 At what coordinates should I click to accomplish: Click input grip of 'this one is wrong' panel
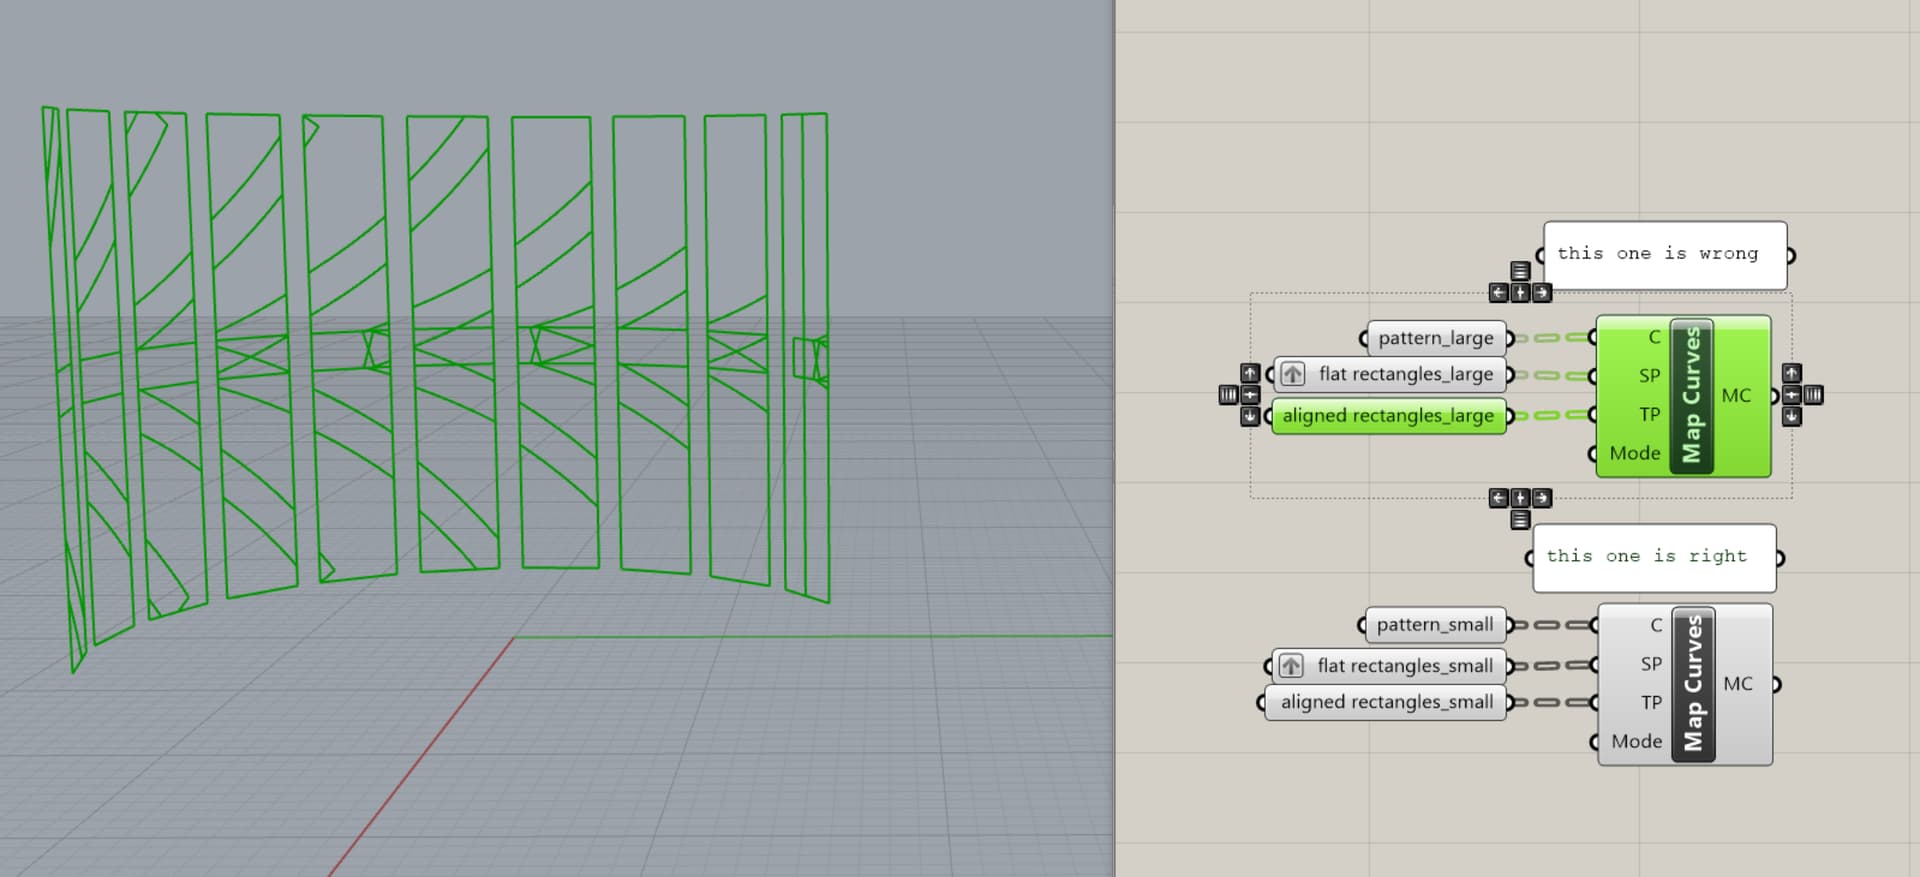point(1541,256)
